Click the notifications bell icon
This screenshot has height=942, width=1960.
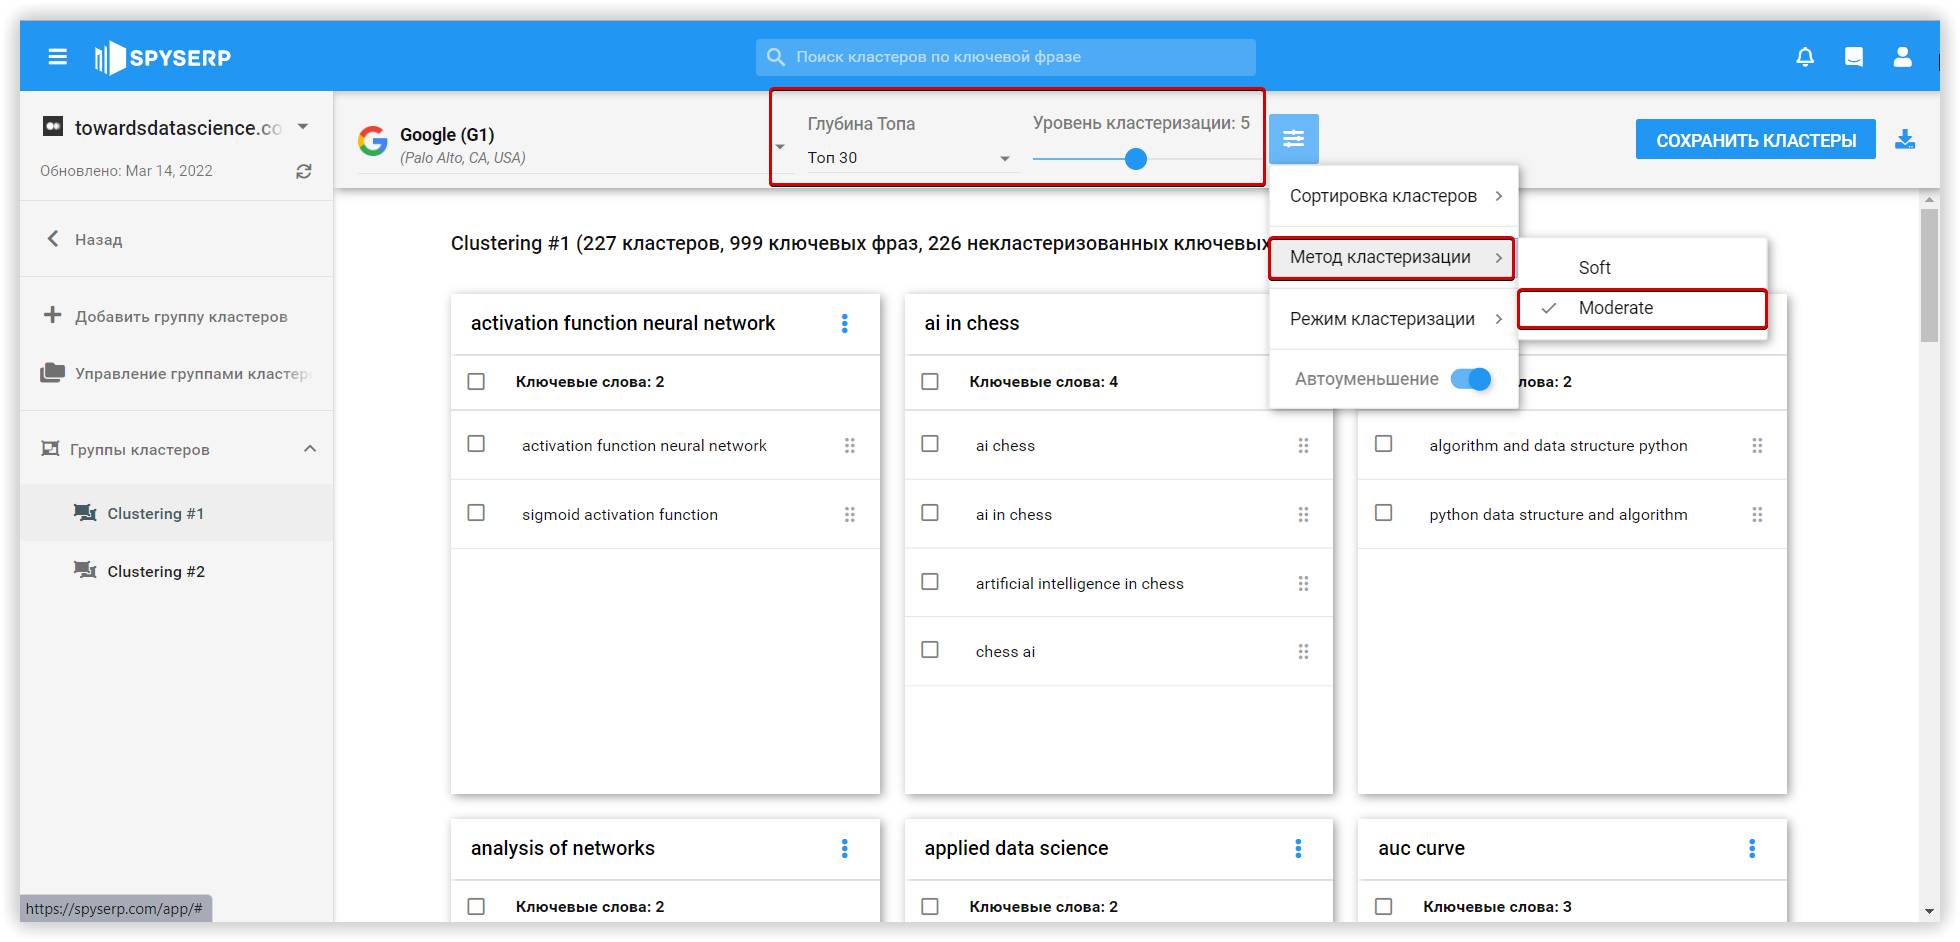[x=1805, y=57]
